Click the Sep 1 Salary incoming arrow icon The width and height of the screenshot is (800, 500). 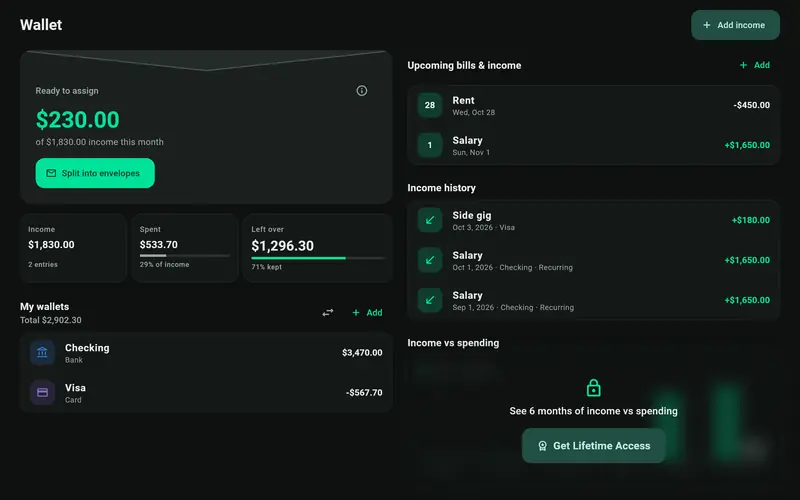click(430, 300)
